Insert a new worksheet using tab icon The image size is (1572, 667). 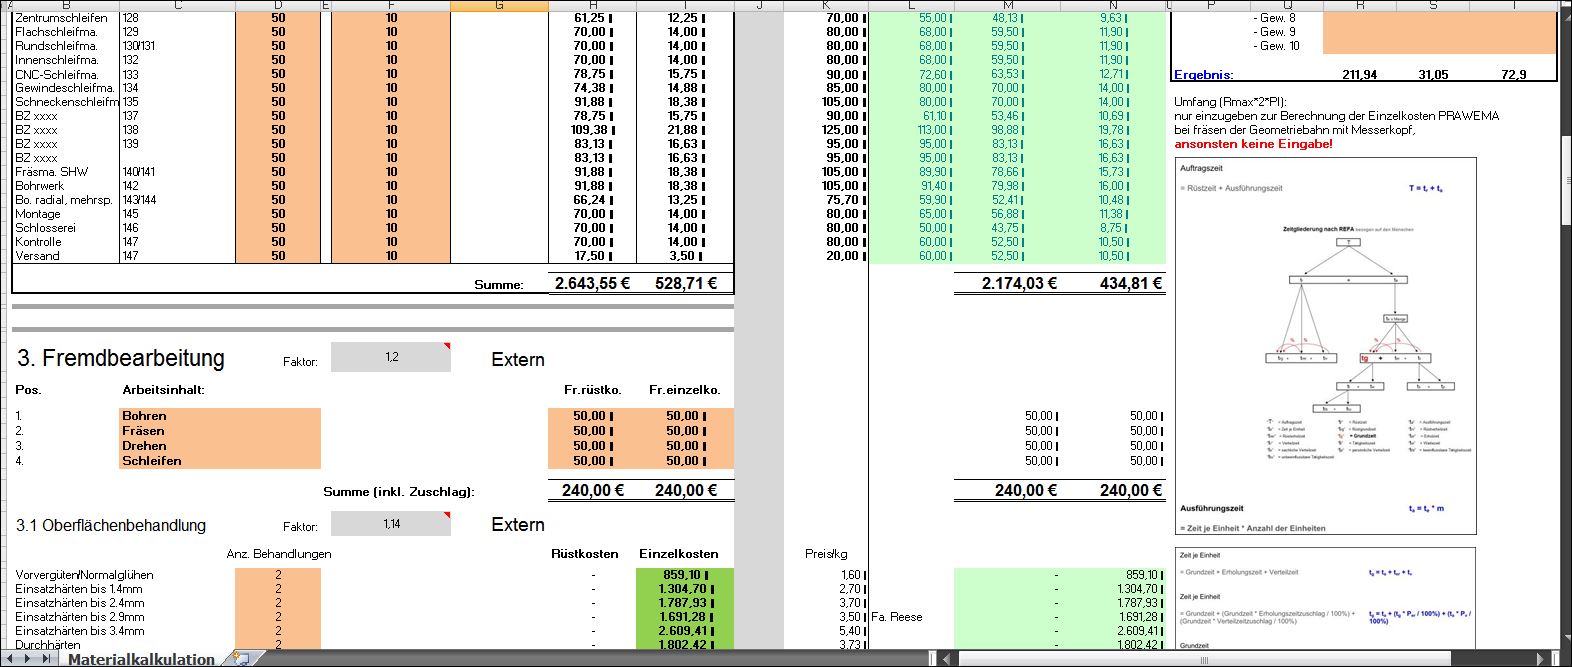tap(241, 659)
